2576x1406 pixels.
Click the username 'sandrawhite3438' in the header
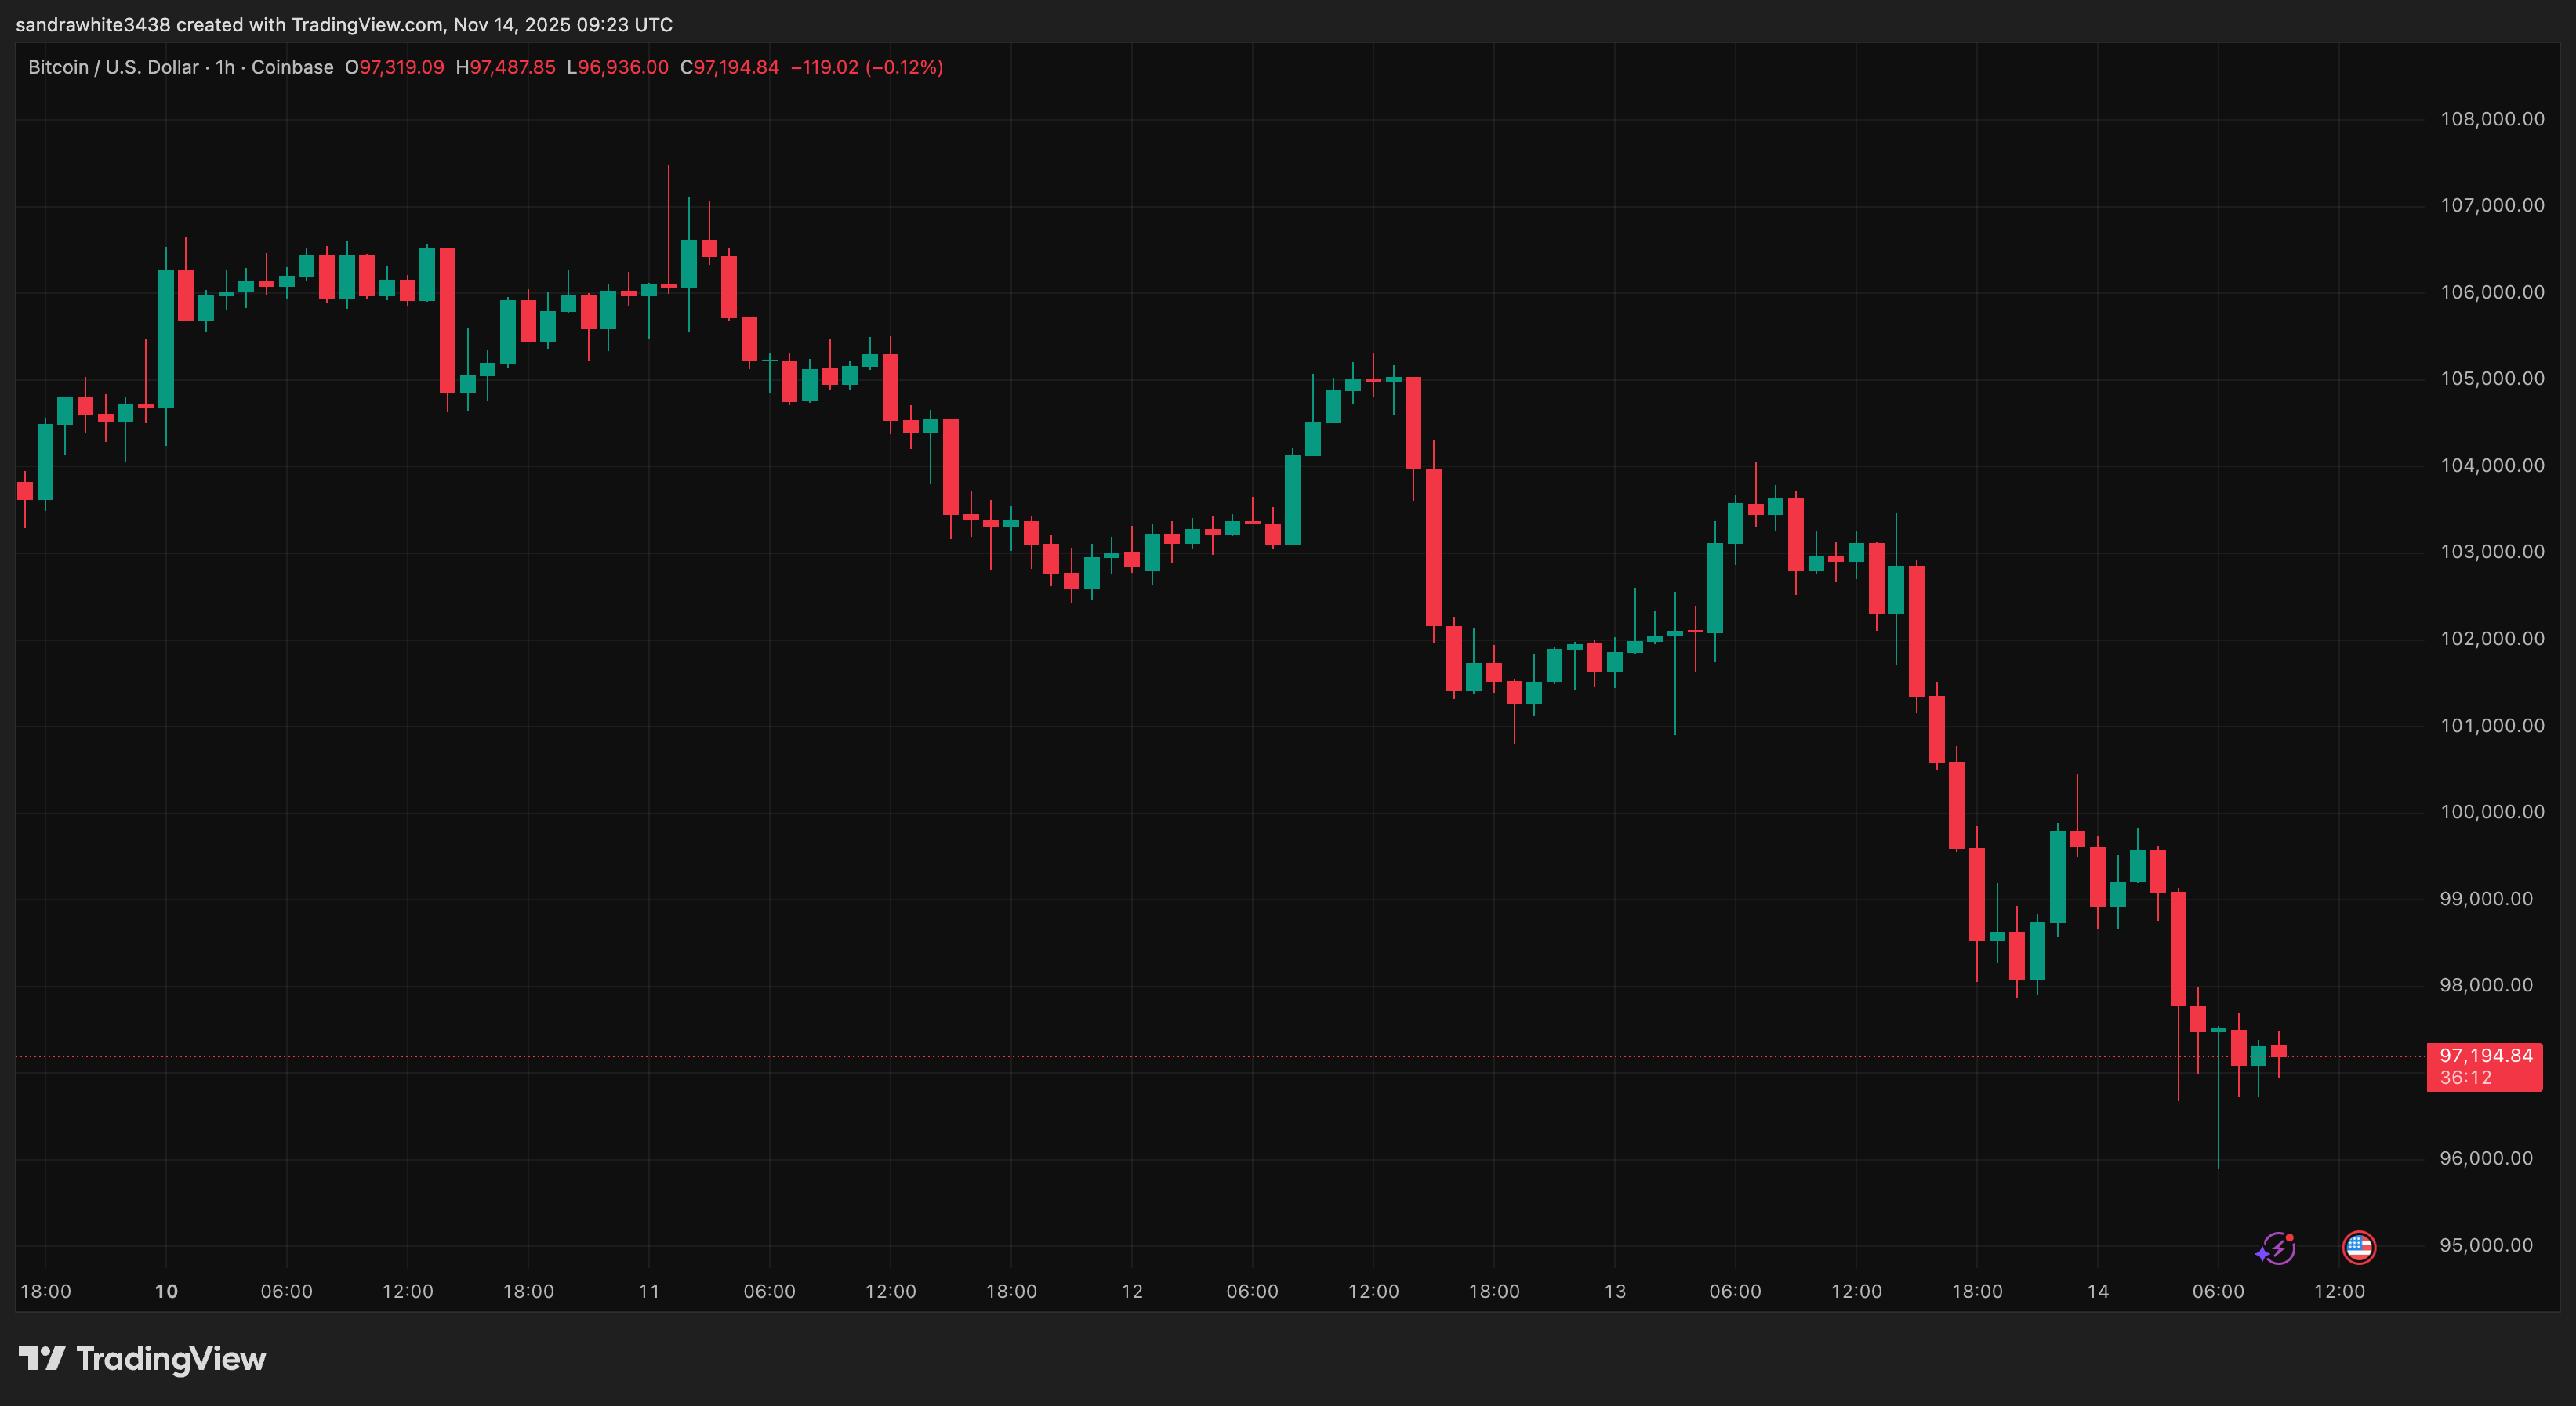click(93, 25)
